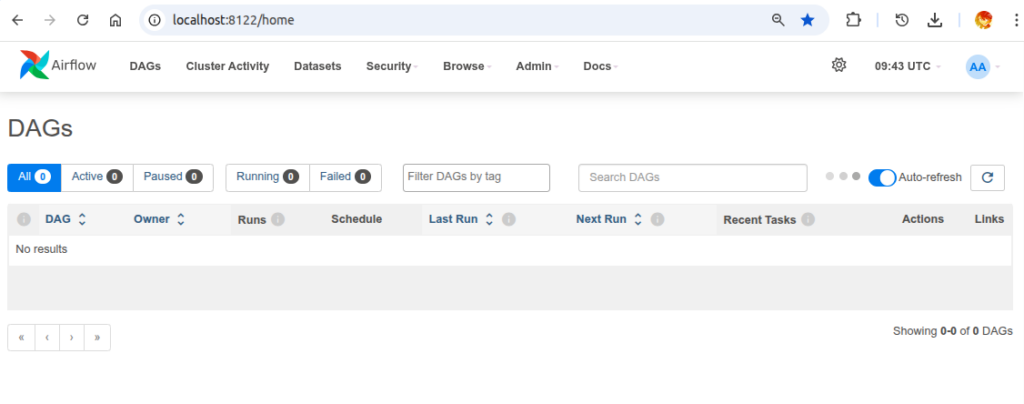Click the info icon beside Runs column
1024x404 pixels.
(x=278, y=219)
